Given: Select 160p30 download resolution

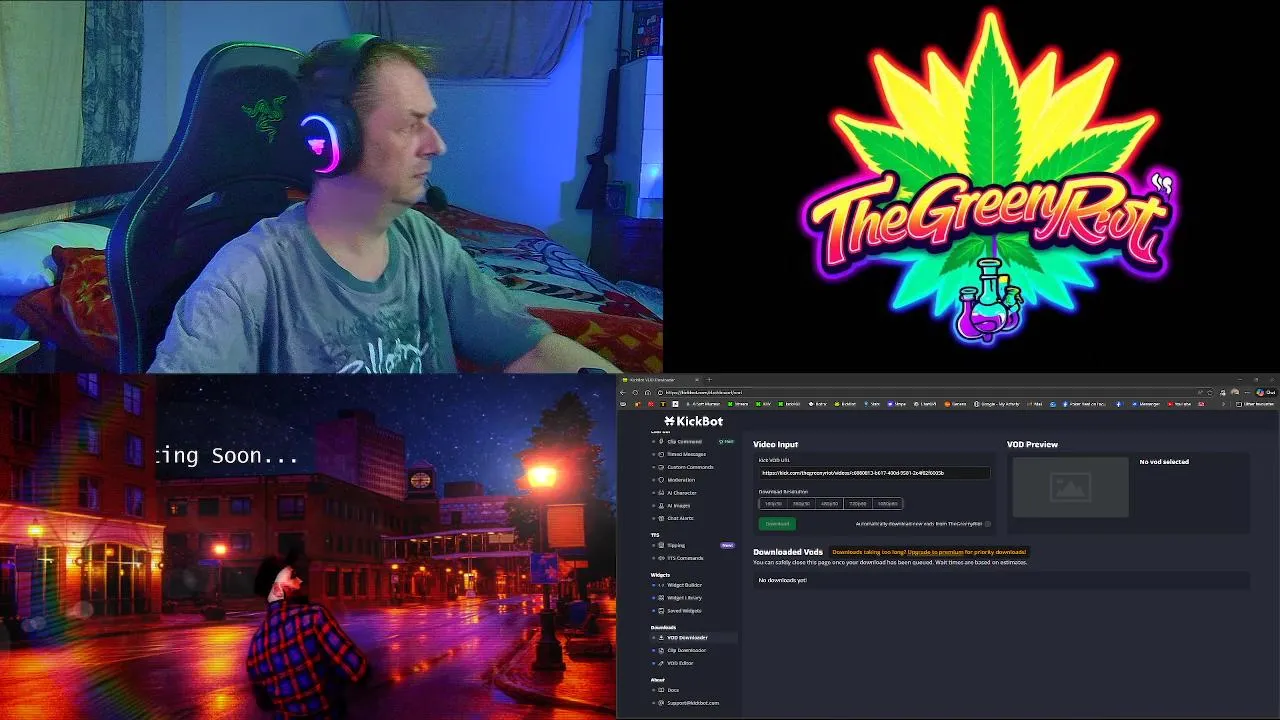Looking at the screenshot, I should click(x=773, y=504).
